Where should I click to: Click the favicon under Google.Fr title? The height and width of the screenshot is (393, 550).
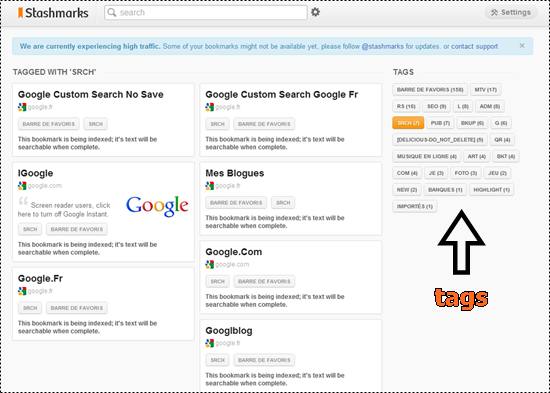22,291
